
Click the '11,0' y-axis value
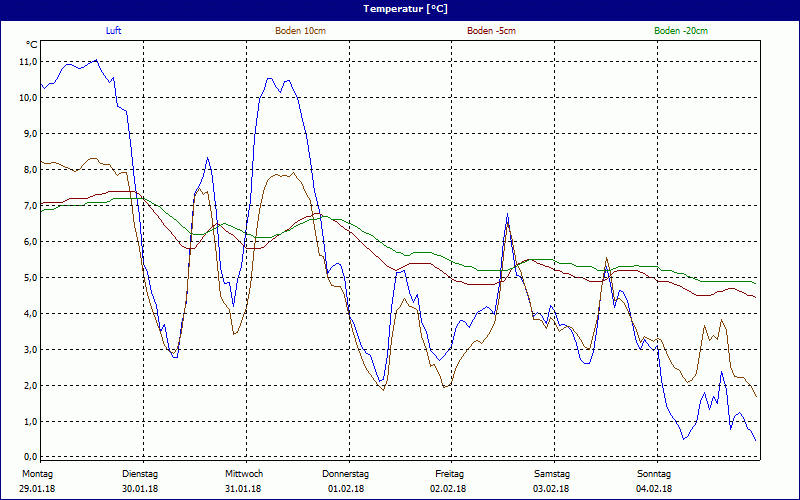tap(29, 62)
